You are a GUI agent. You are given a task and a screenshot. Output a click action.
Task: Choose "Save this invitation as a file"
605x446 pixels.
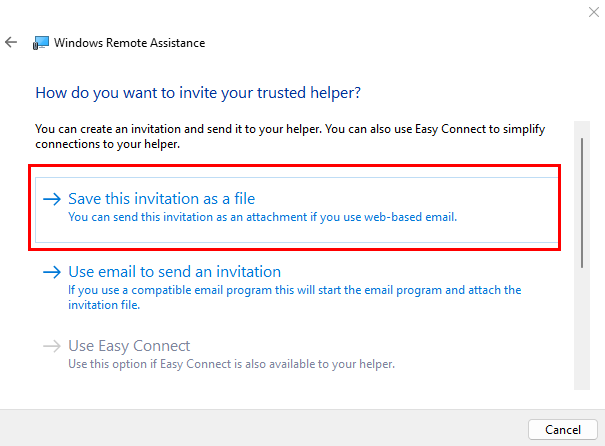tap(168, 199)
